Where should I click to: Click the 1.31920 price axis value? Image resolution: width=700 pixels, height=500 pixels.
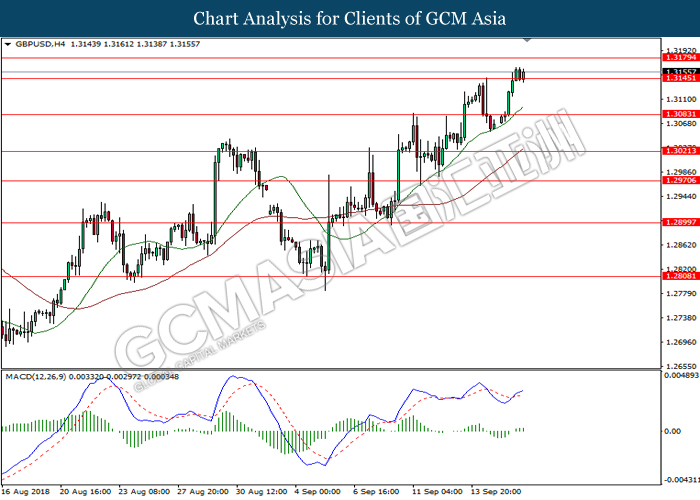[681, 50]
